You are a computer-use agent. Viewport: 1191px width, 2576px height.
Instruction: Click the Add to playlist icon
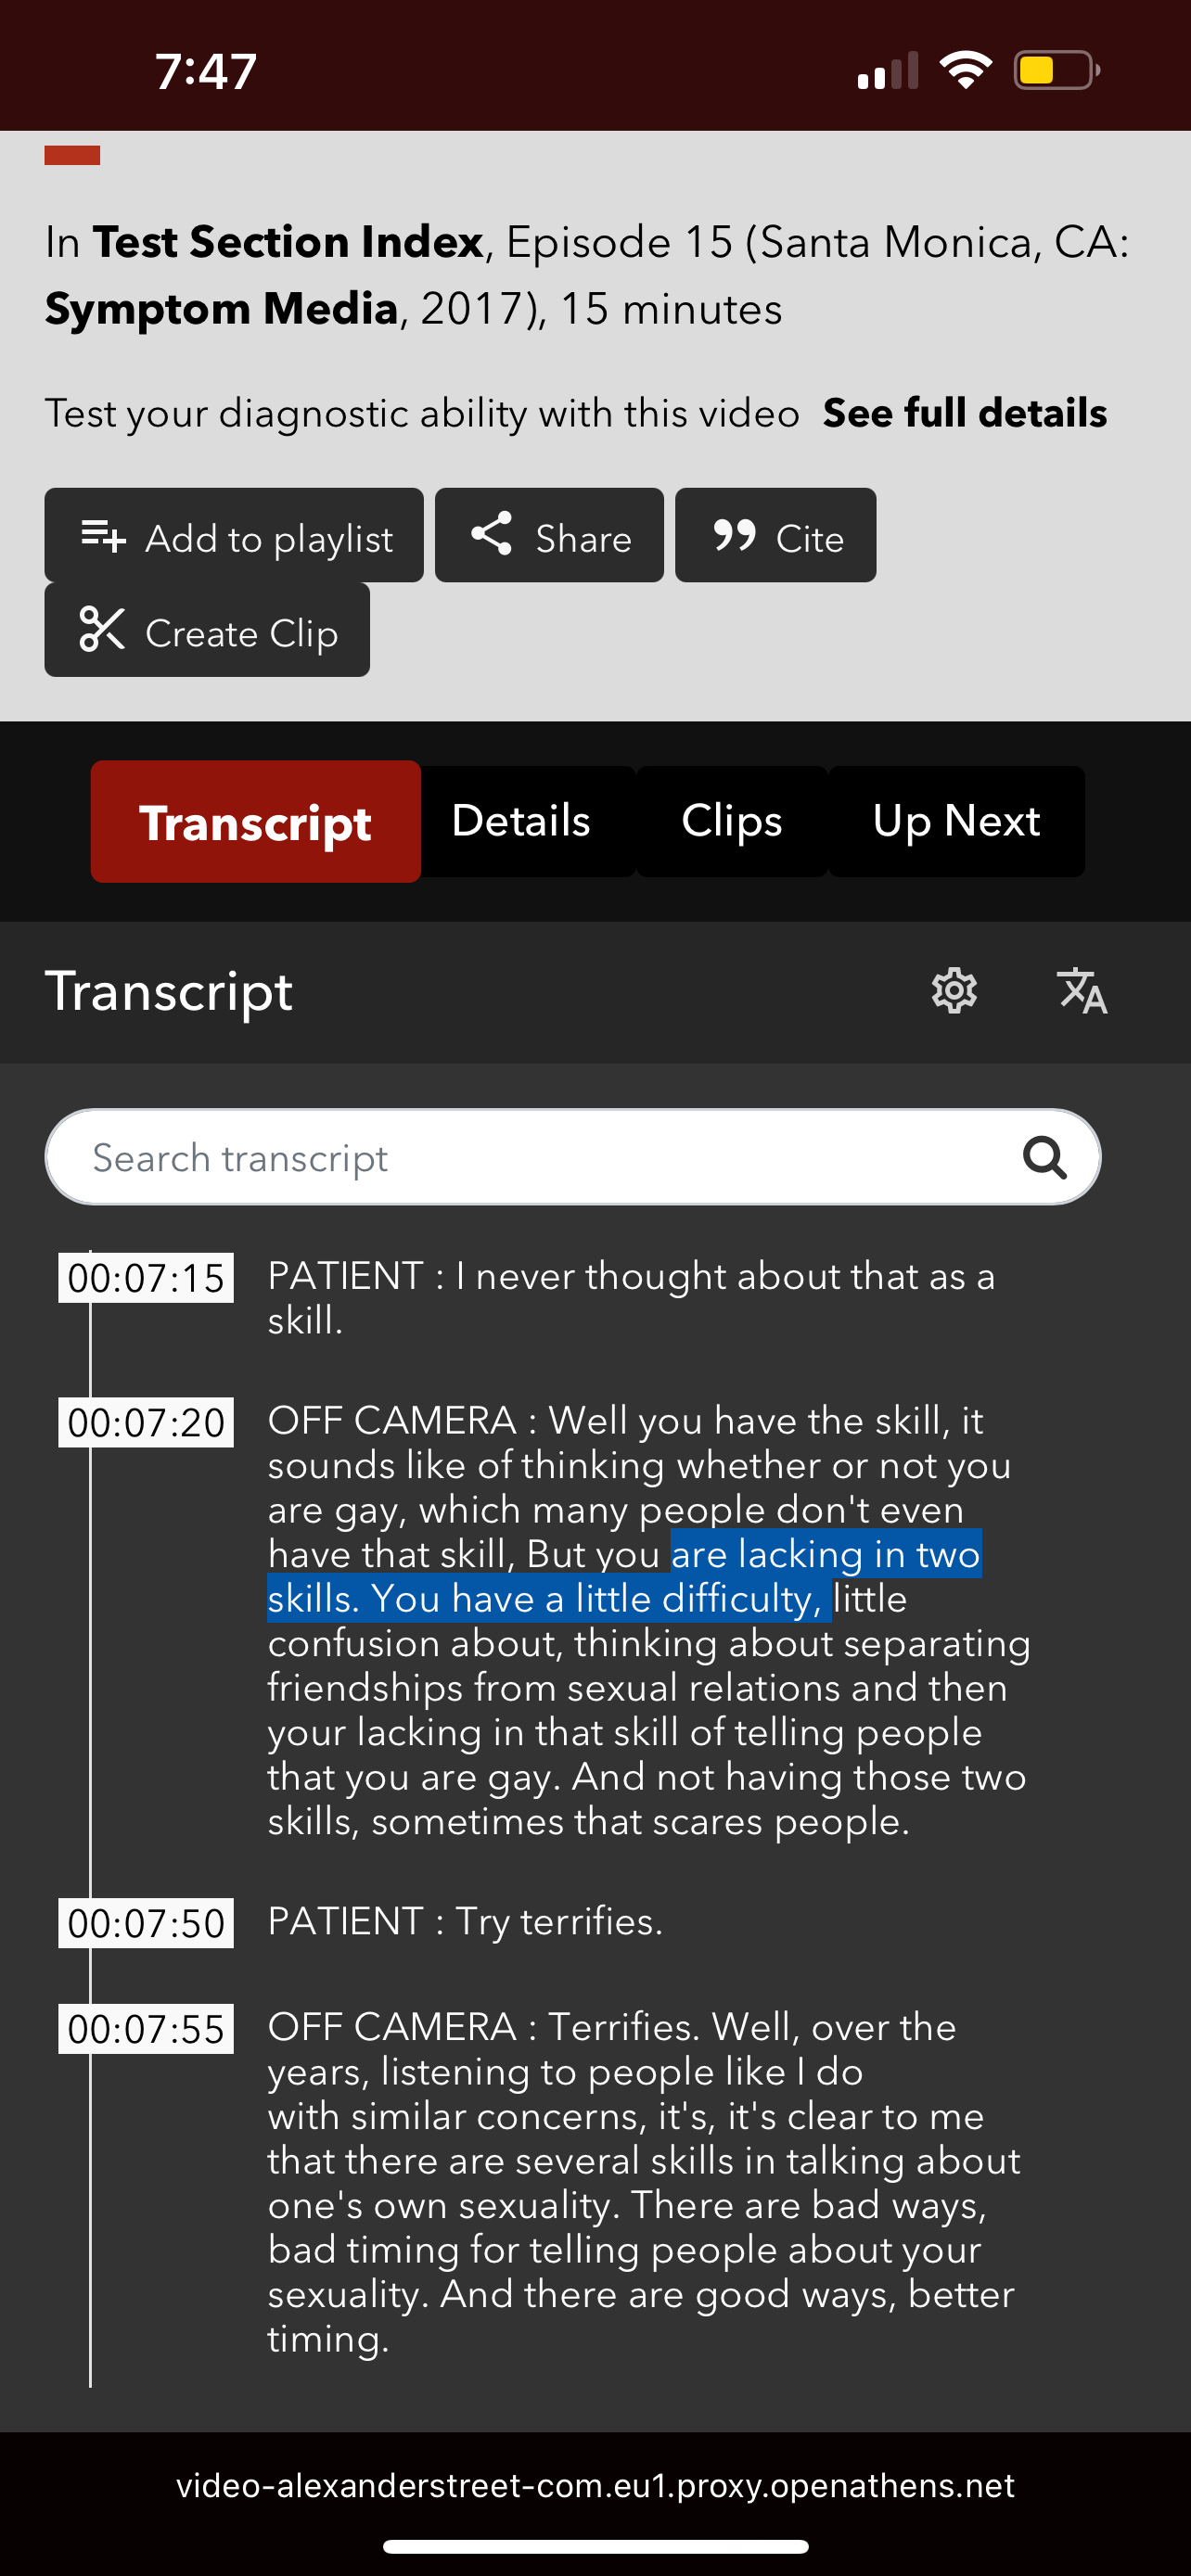pyautogui.click(x=103, y=537)
